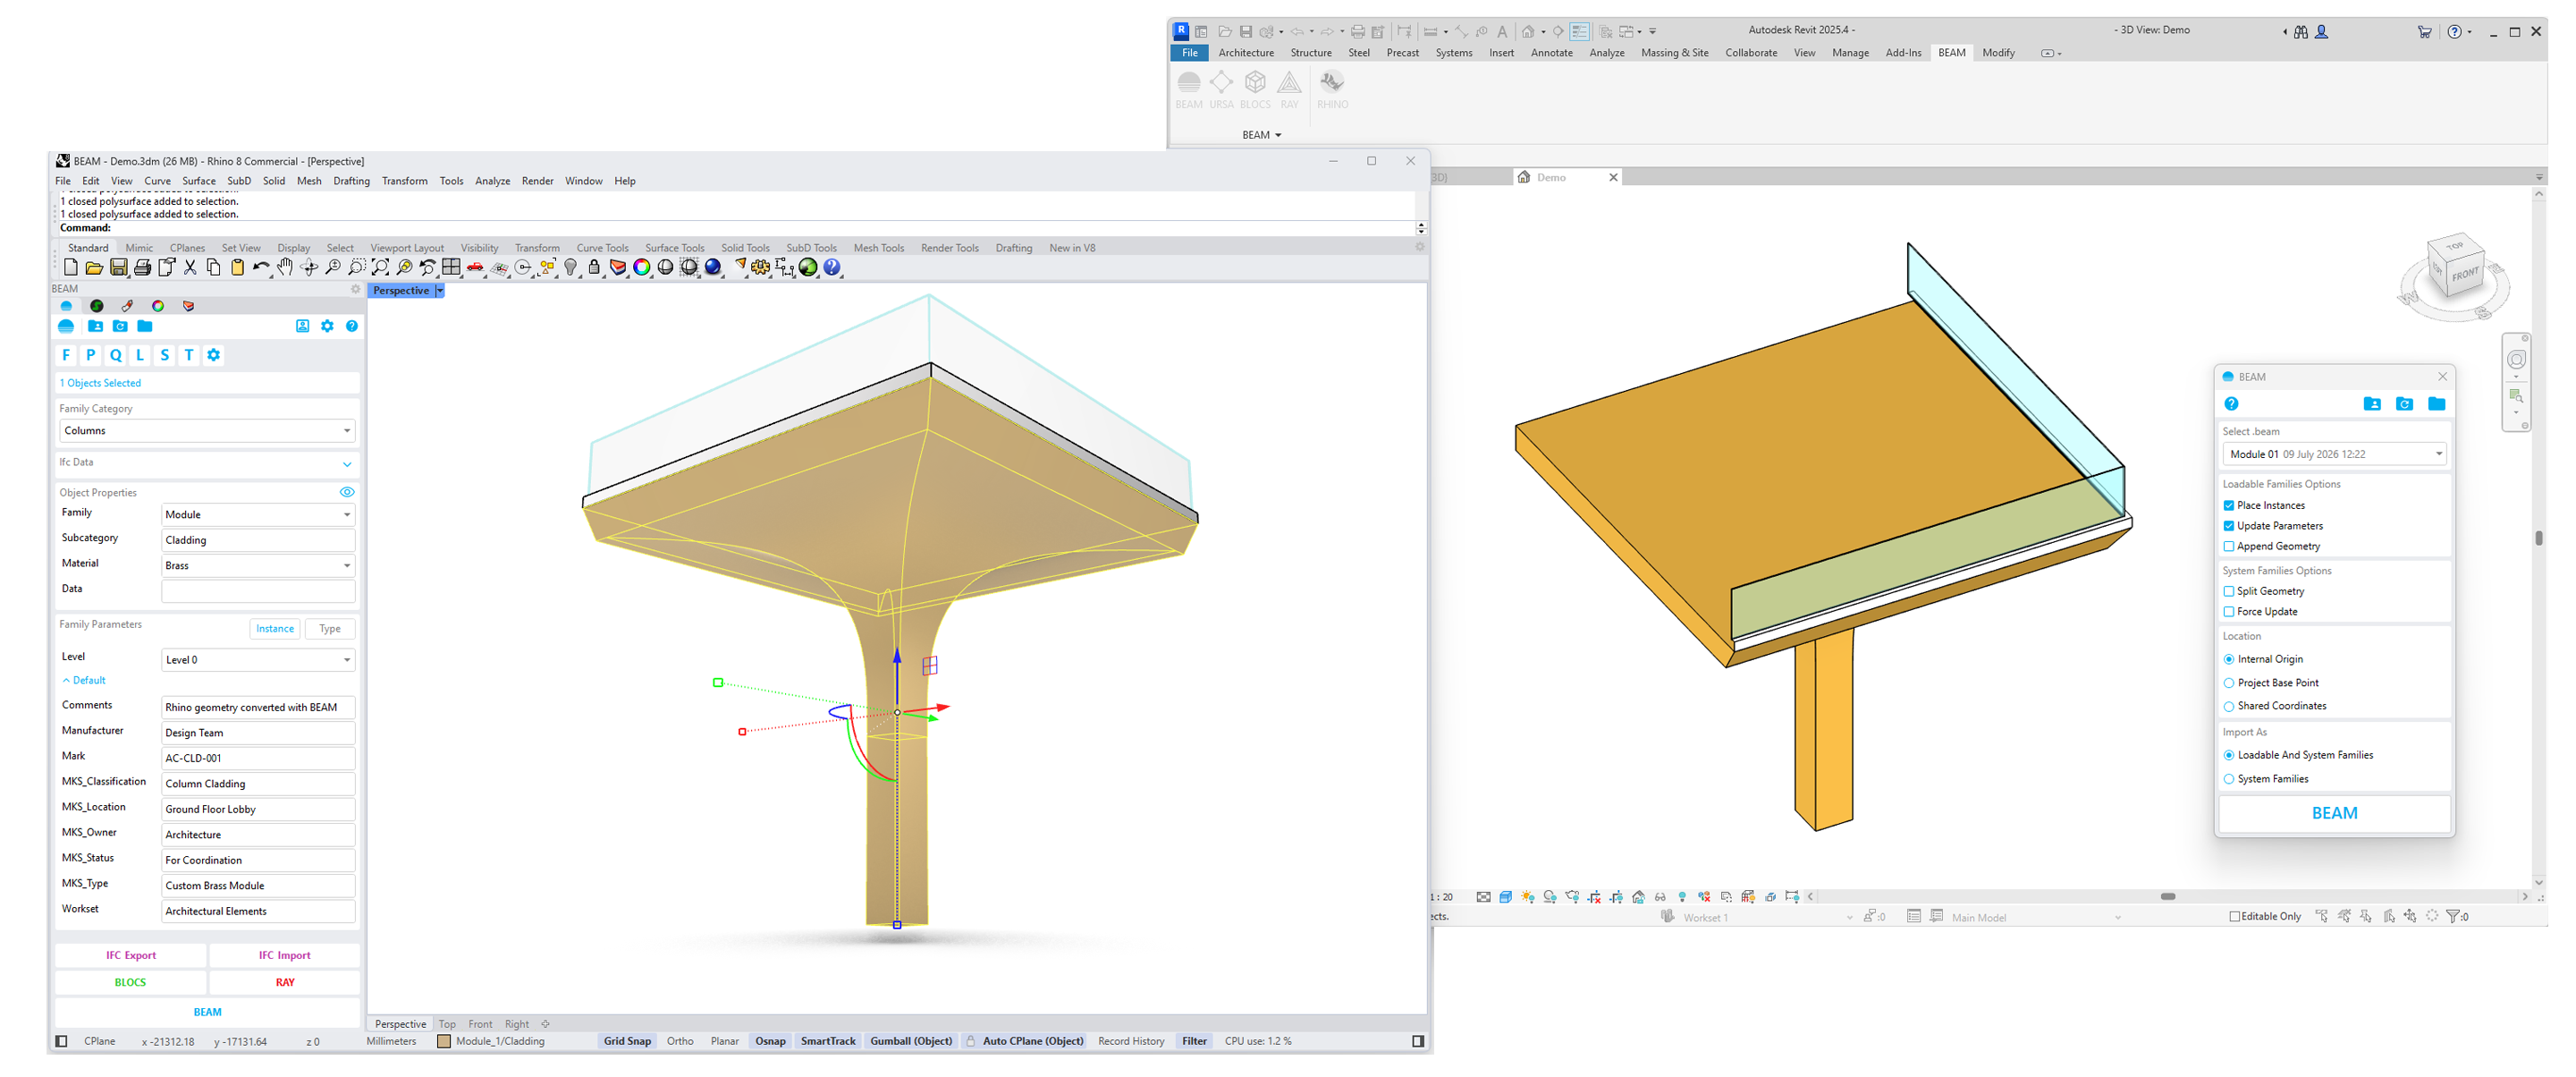This screenshot has height=1077, width=2576.
Task: Click the blue render sphere icon in Rhino
Action: coord(713,267)
